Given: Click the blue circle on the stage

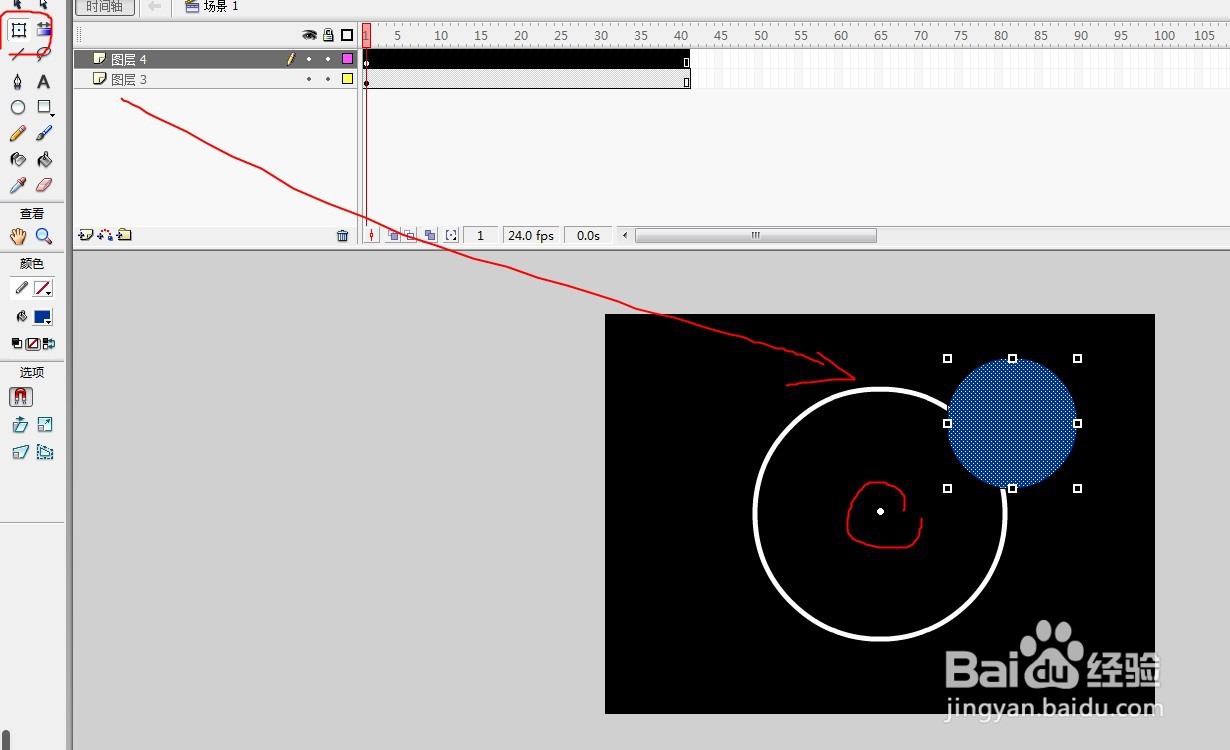Looking at the screenshot, I should coord(1012,423).
